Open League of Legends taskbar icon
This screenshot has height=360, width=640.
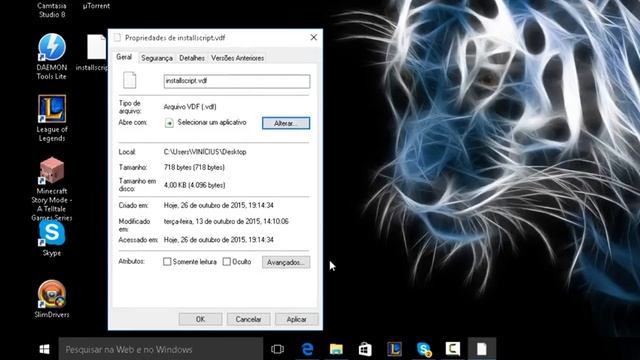pos(394,349)
